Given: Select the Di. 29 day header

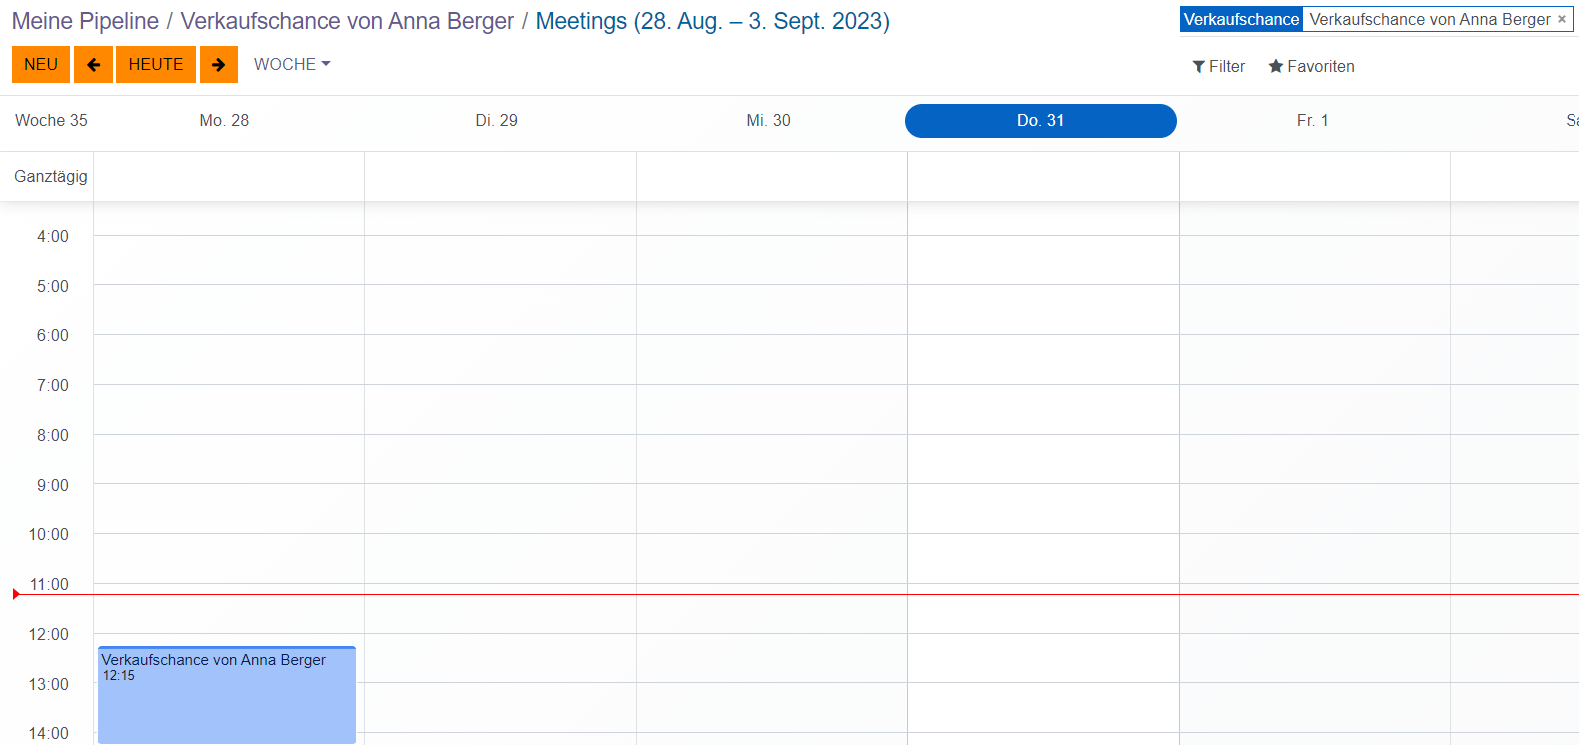Looking at the screenshot, I should pos(496,121).
